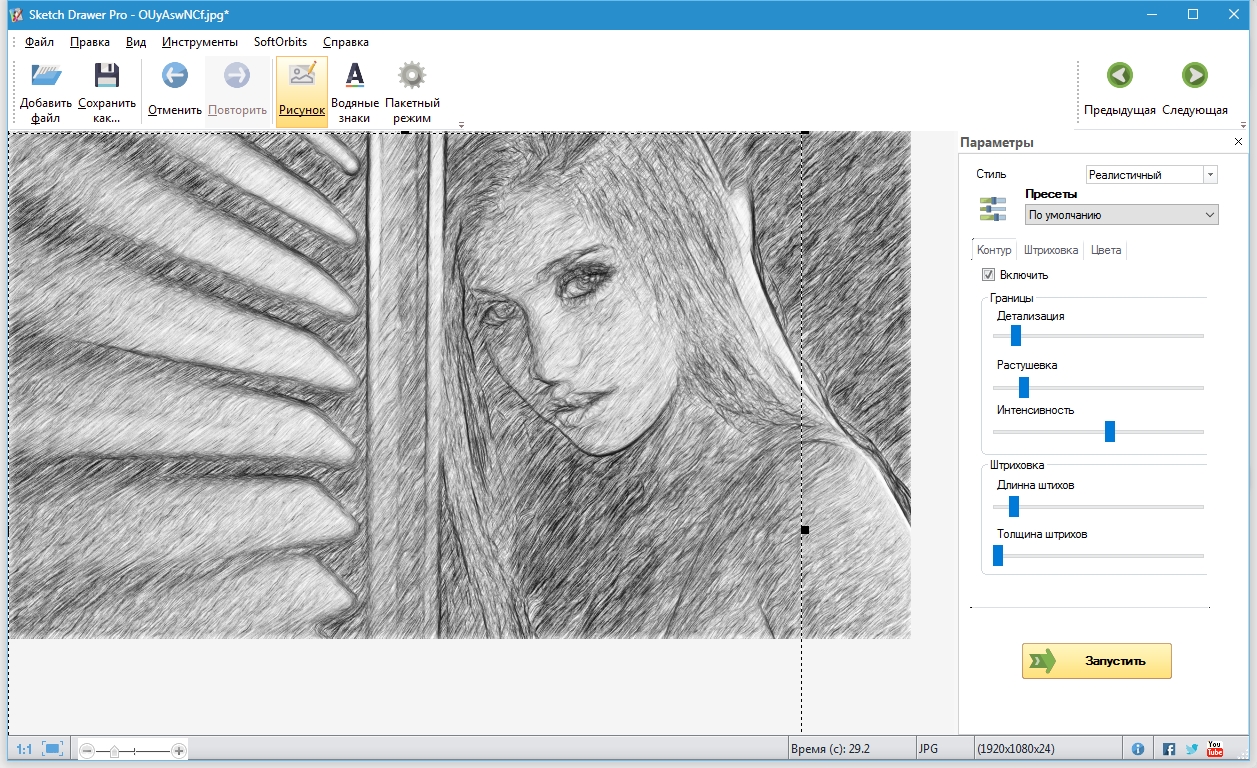Screen dimensions: 1257x768
Task: Open Batch mode (Пакетный режим) gear icon
Action: pos(412,76)
